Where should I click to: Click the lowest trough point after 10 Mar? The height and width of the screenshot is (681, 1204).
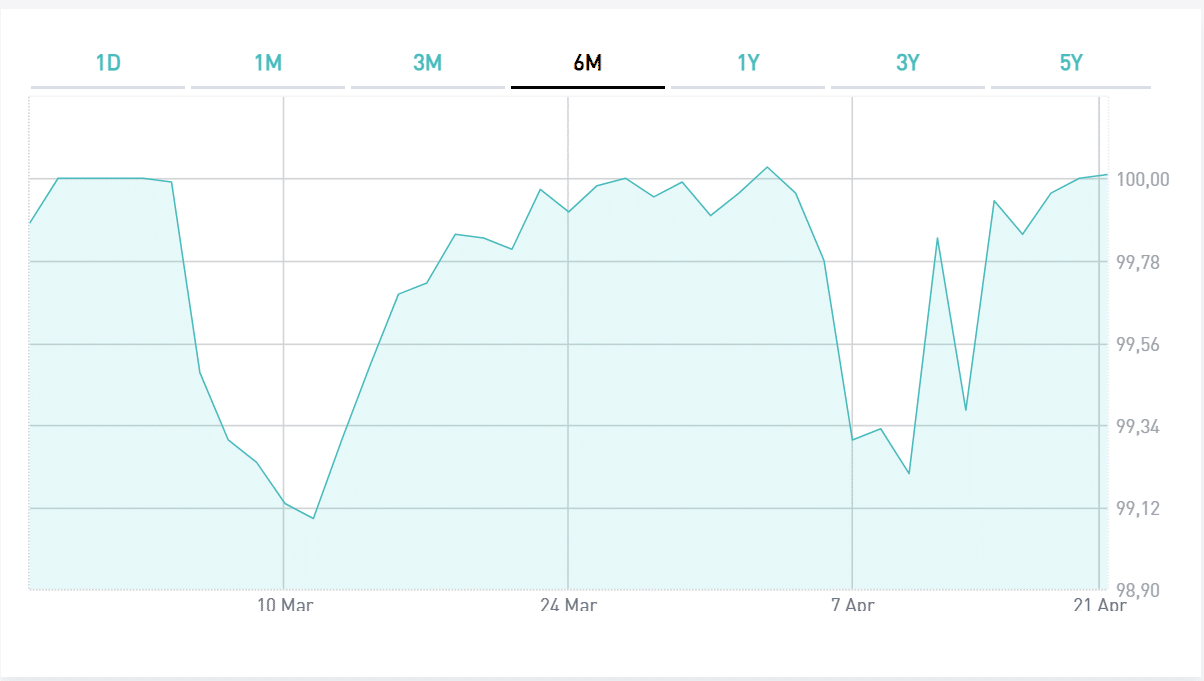click(313, 518)
